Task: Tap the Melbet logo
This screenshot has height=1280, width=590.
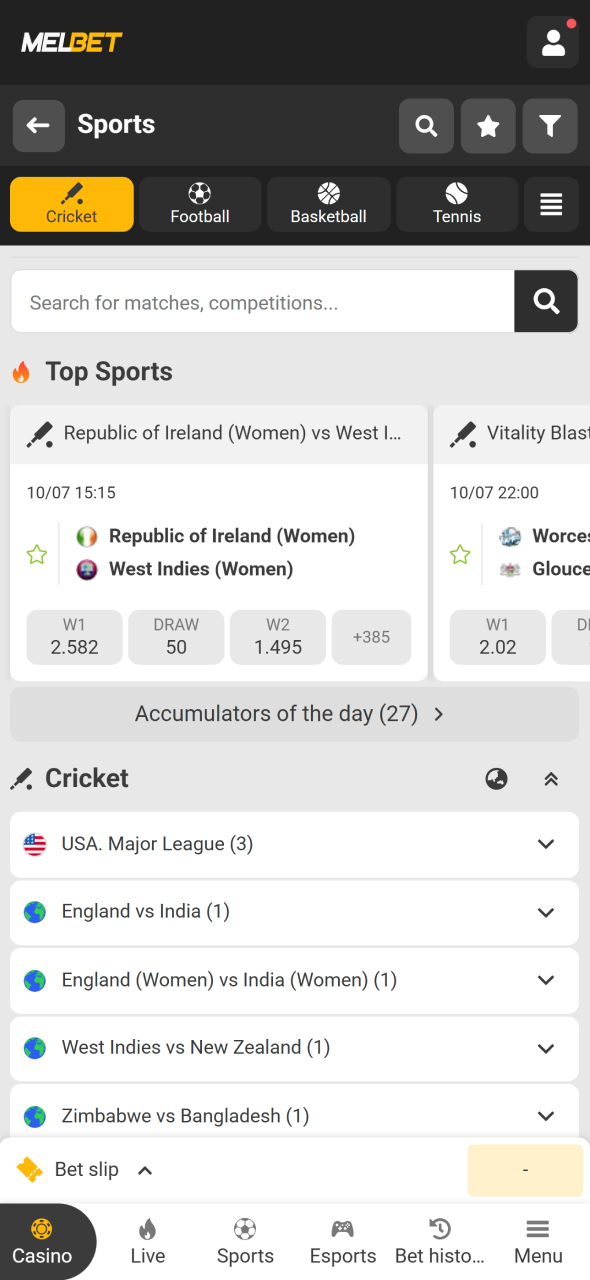Action: pos(72,42)
